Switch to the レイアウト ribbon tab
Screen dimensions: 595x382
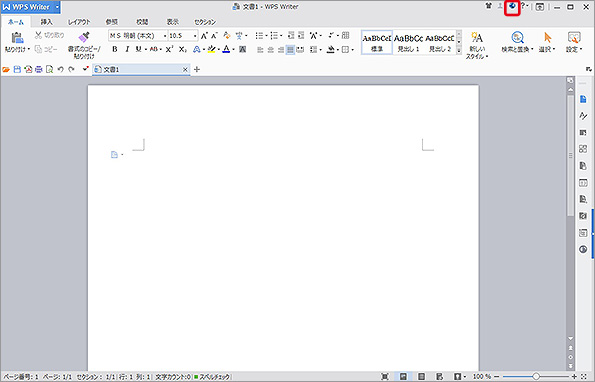coord(79,22)
